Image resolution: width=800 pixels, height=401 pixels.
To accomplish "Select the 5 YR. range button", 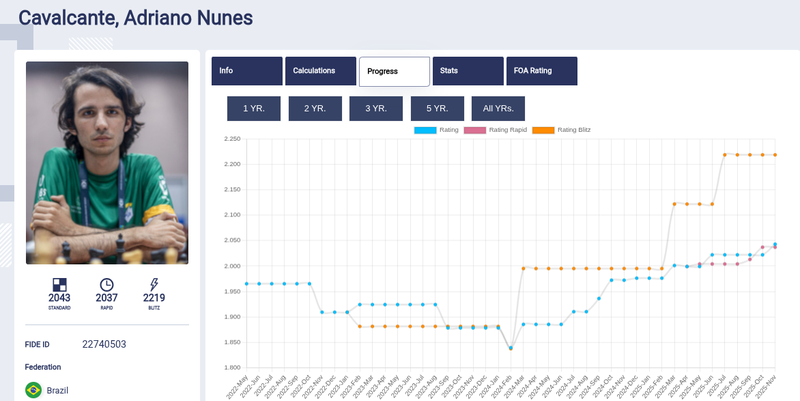I will (x=436, y=109).
